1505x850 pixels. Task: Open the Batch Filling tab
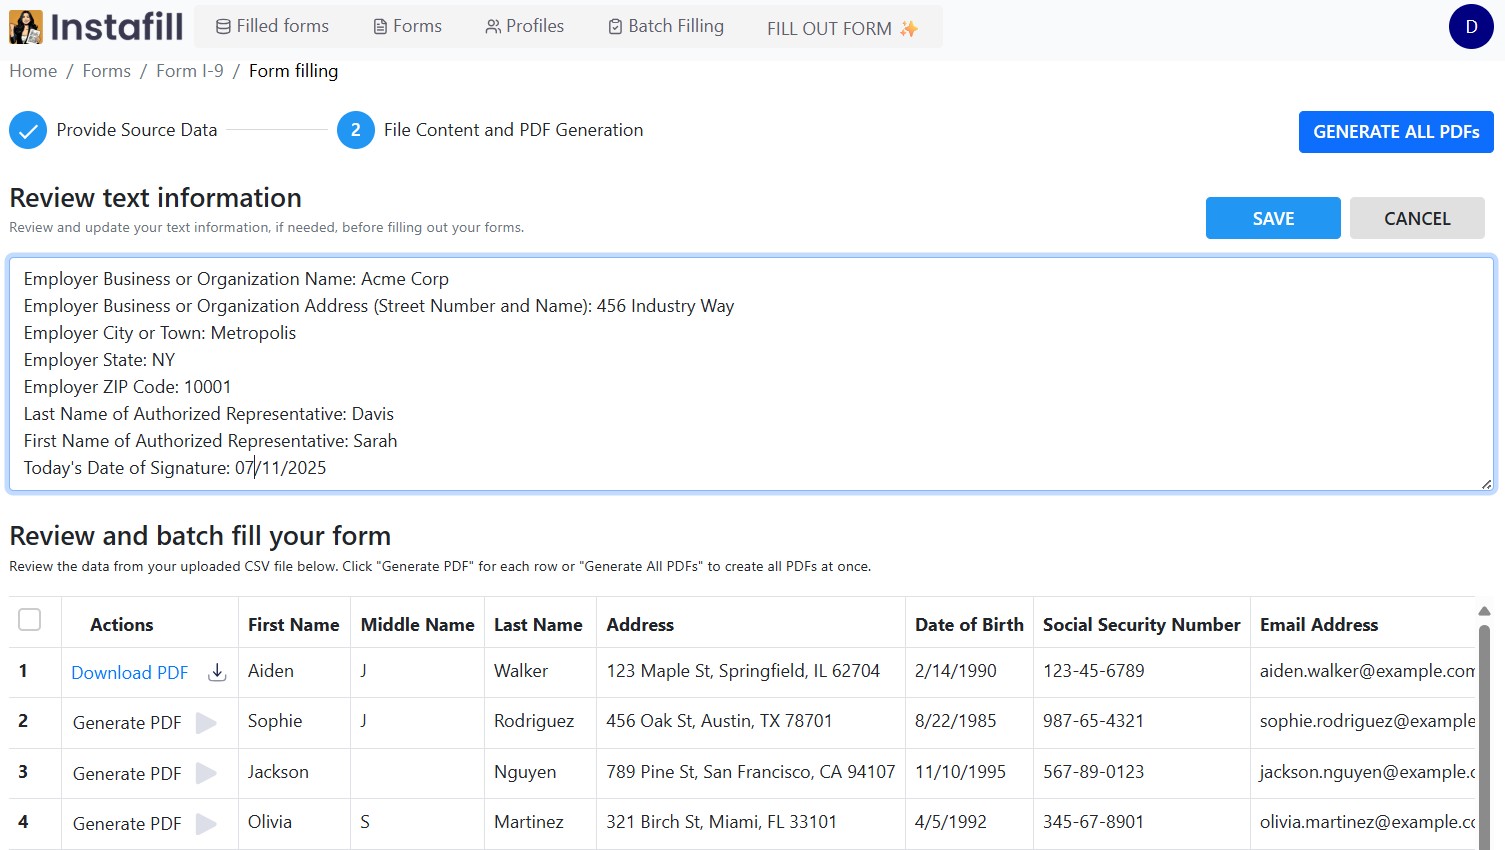[666, 26]
